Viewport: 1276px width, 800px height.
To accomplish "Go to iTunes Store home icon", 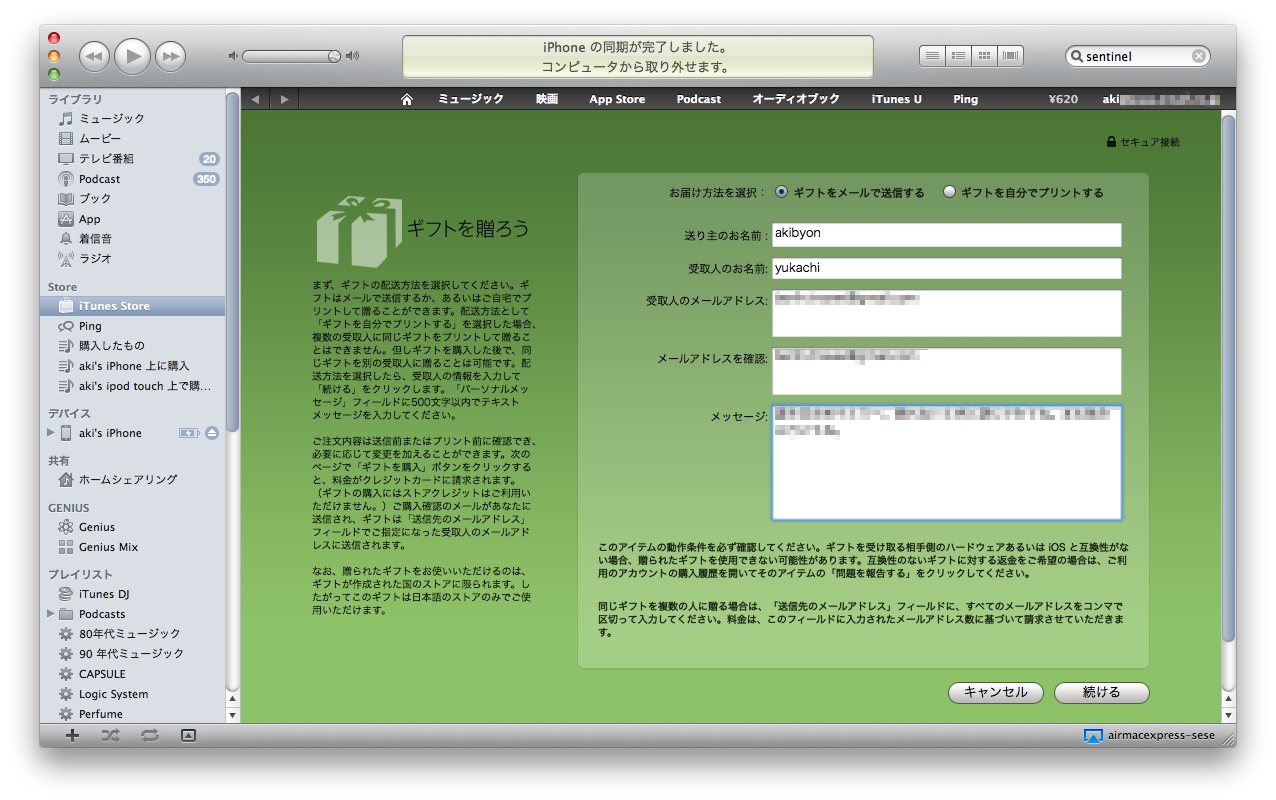I will point(406,99).
